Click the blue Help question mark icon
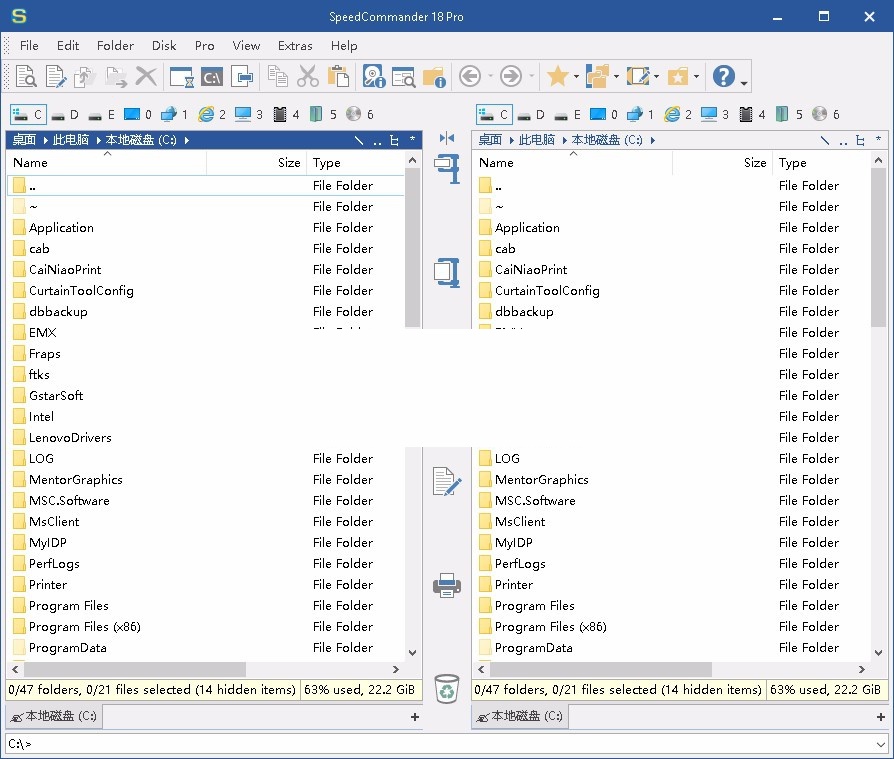 pos(723,76)
